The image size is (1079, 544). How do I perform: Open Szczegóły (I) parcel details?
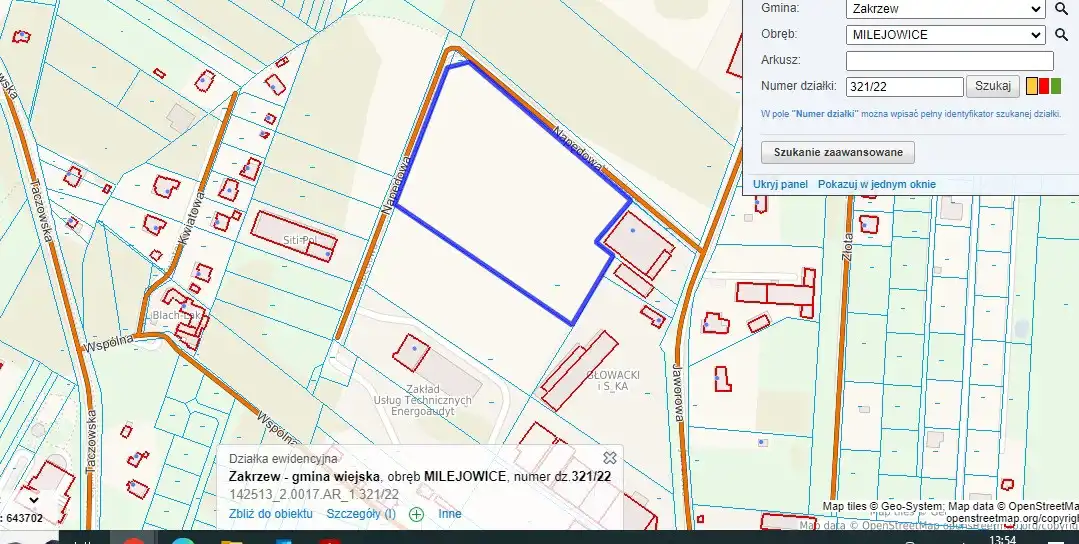click(x=361, y=514)
